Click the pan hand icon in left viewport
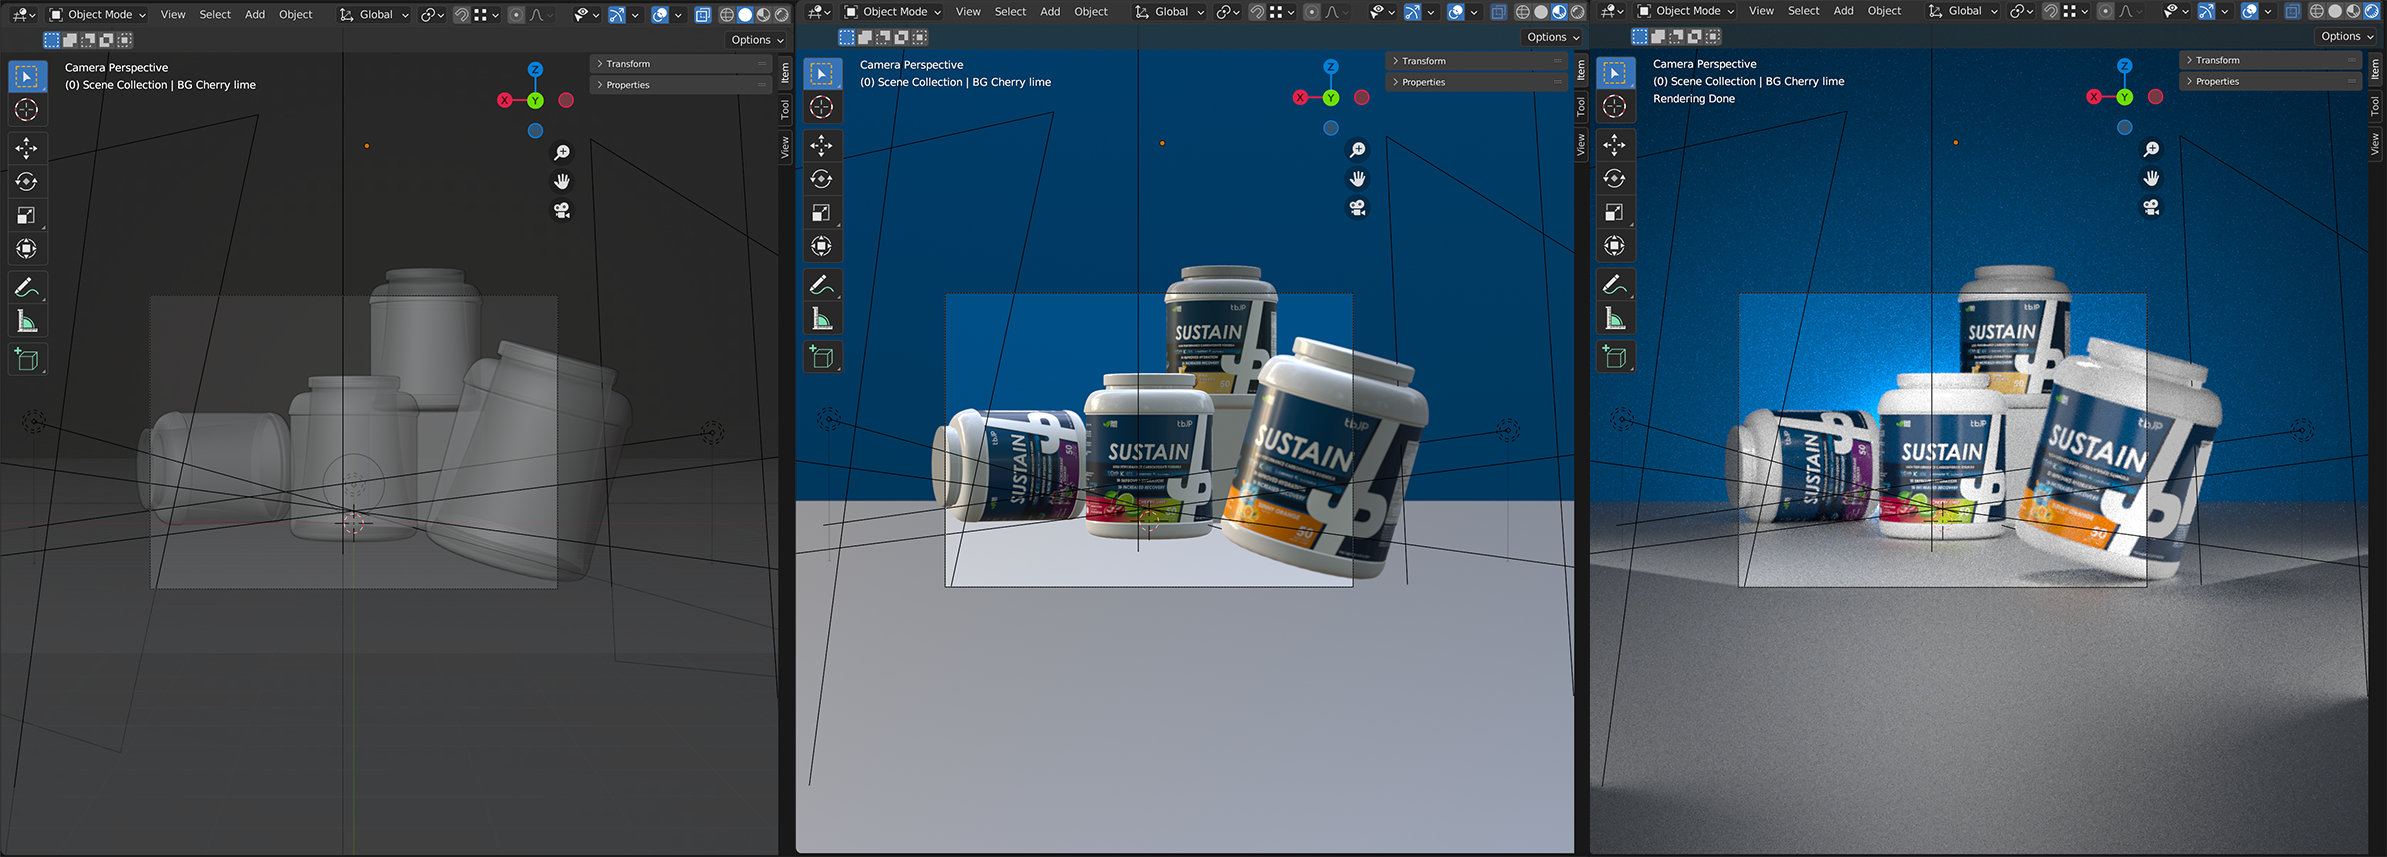Viewport: 2387px width, 857px height. point(562,182)
